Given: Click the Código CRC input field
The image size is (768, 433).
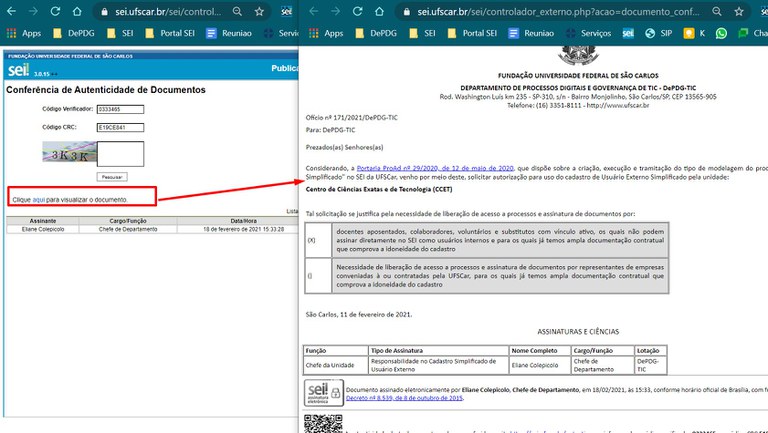Looking at the screenshot, I should [120, 127].
